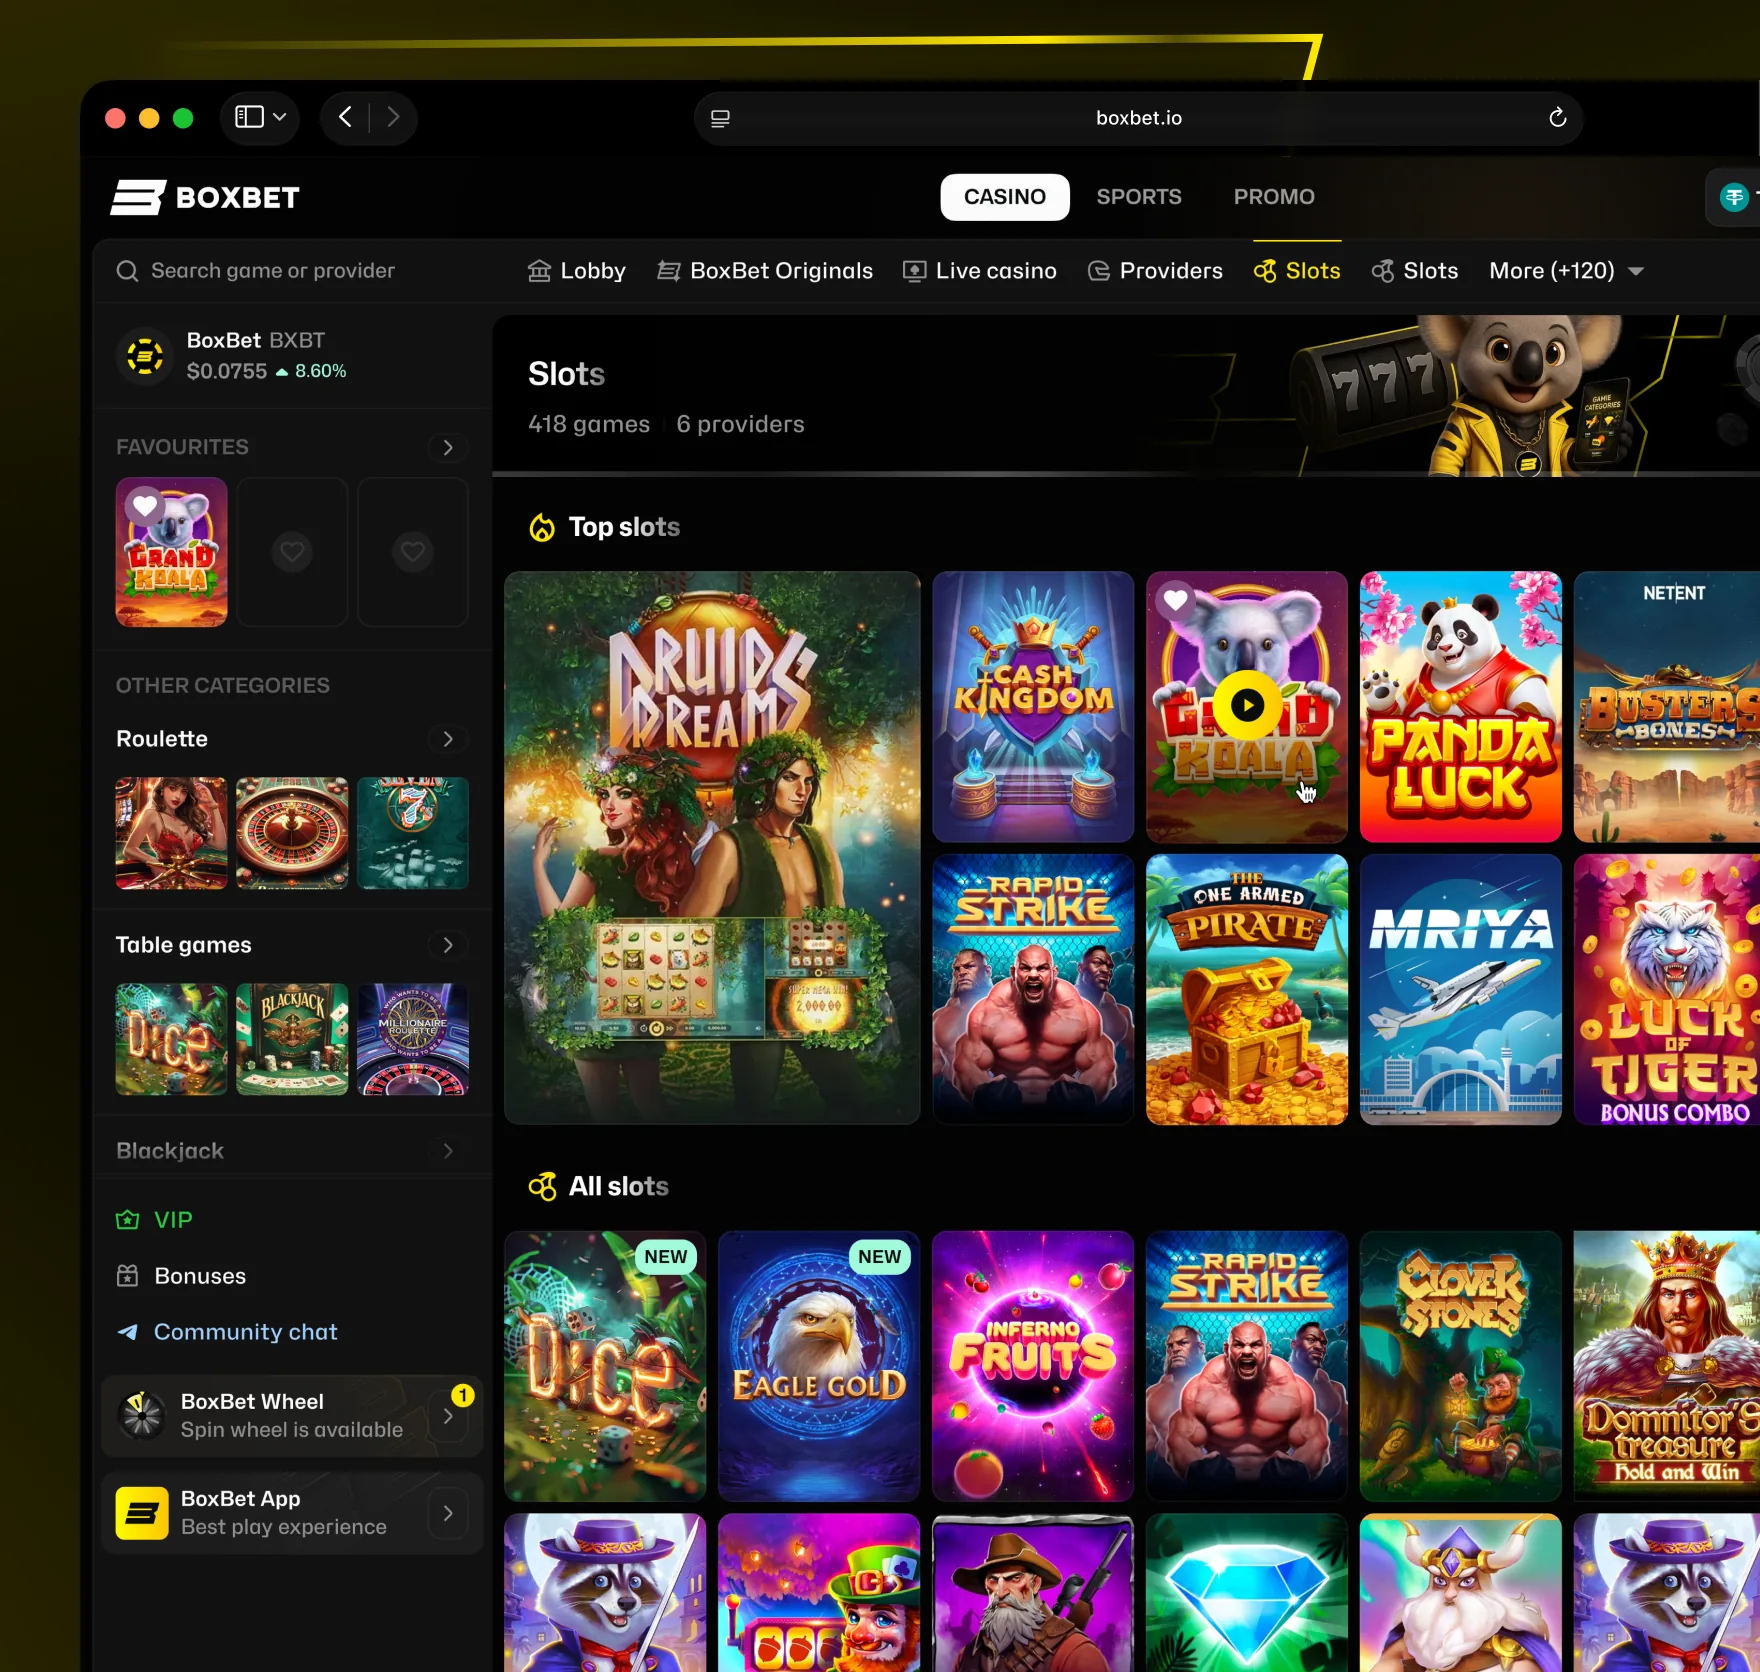Click the search magnifier icon
This screenshot has width=1760, height=1672.
(x=127, y=271)
